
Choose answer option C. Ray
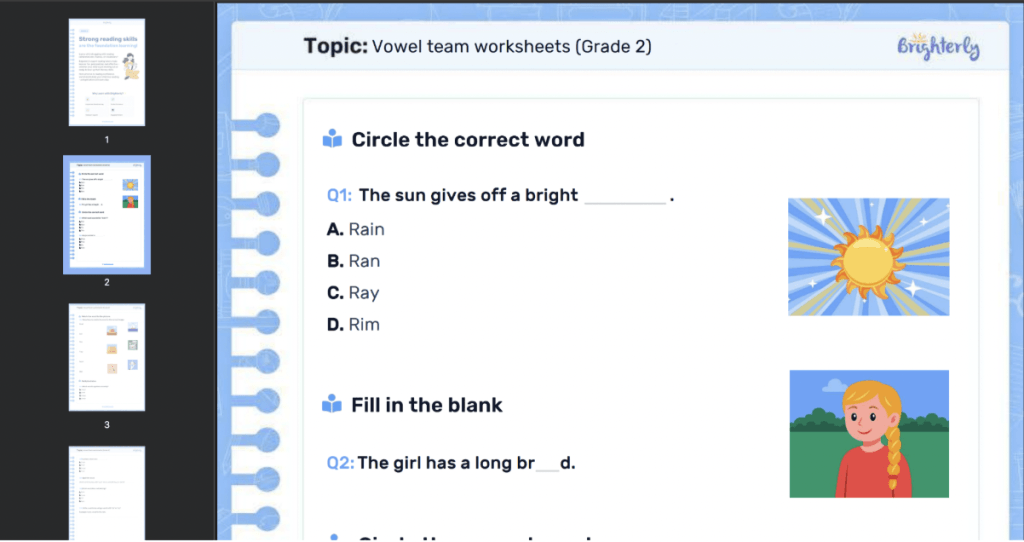tap(353, 293)
